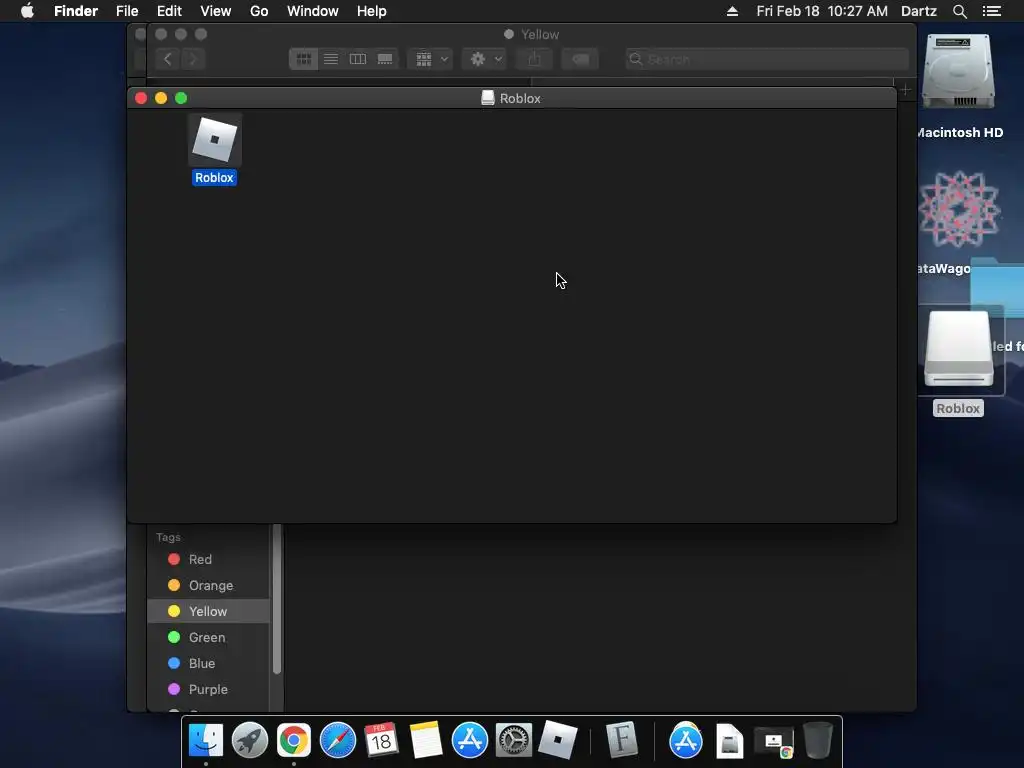Open Calendar from the Dock
The width and height of the screenshot is (1024, 768).
pos(381,740)
